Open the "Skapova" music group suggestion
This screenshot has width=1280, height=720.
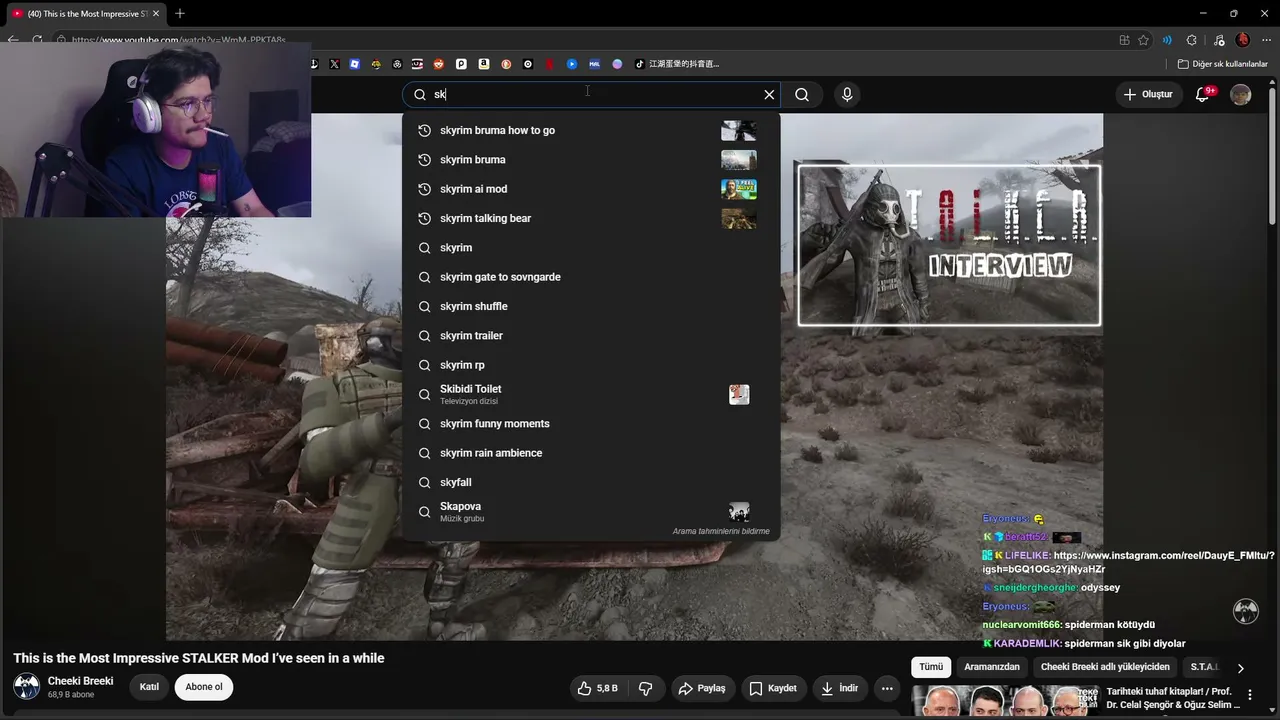point(591,512)
